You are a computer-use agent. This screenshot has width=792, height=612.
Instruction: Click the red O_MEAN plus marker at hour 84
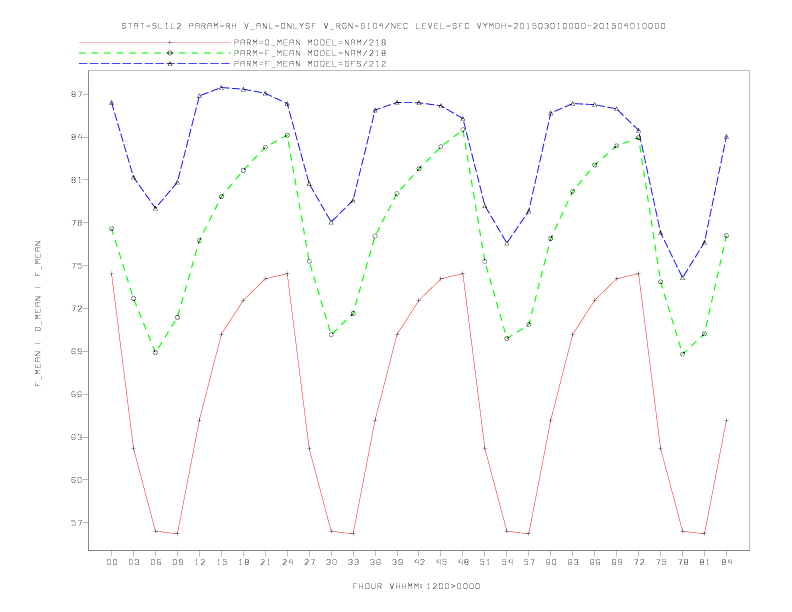click(x=726, y=420)
